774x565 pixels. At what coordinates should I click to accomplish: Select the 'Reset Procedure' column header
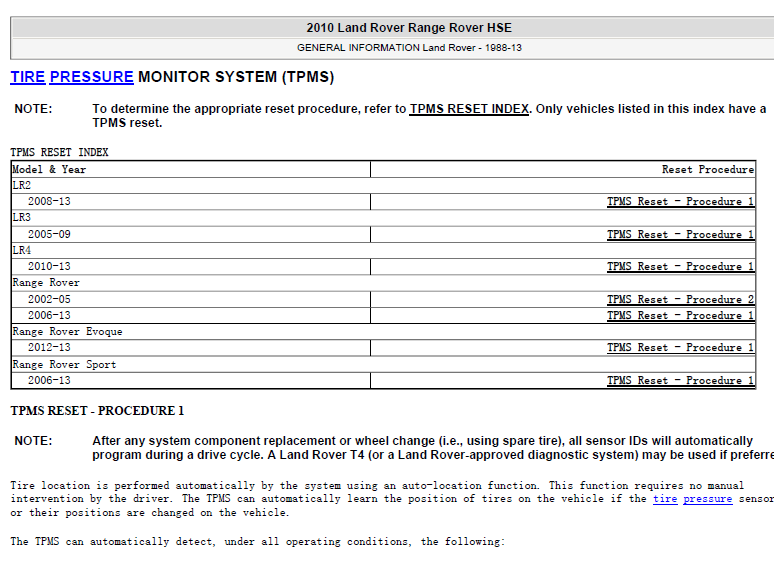[x=563, y=169]
